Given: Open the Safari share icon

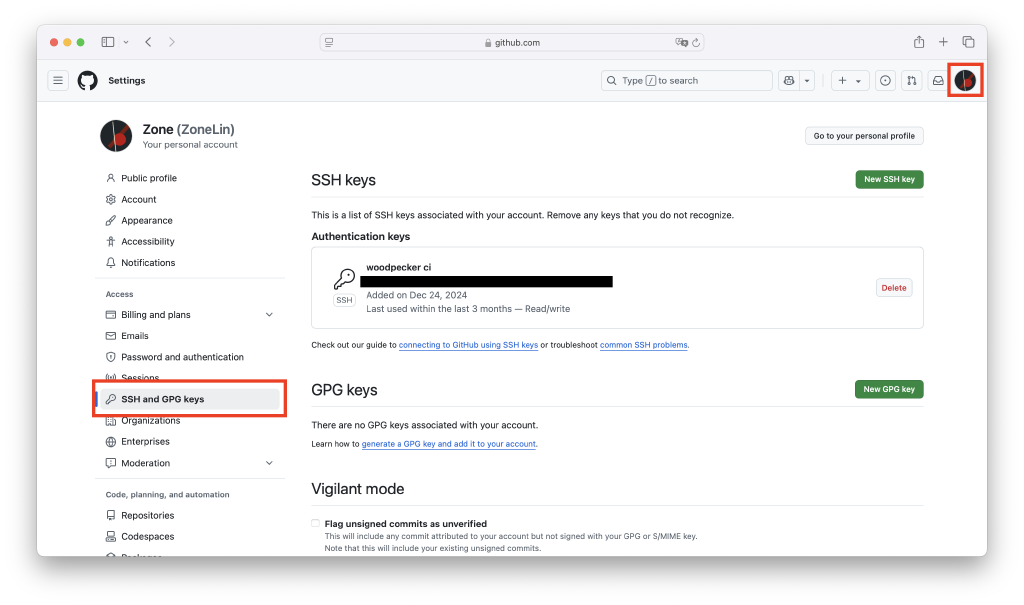Looking at the screenshot, I should (918, 41).
